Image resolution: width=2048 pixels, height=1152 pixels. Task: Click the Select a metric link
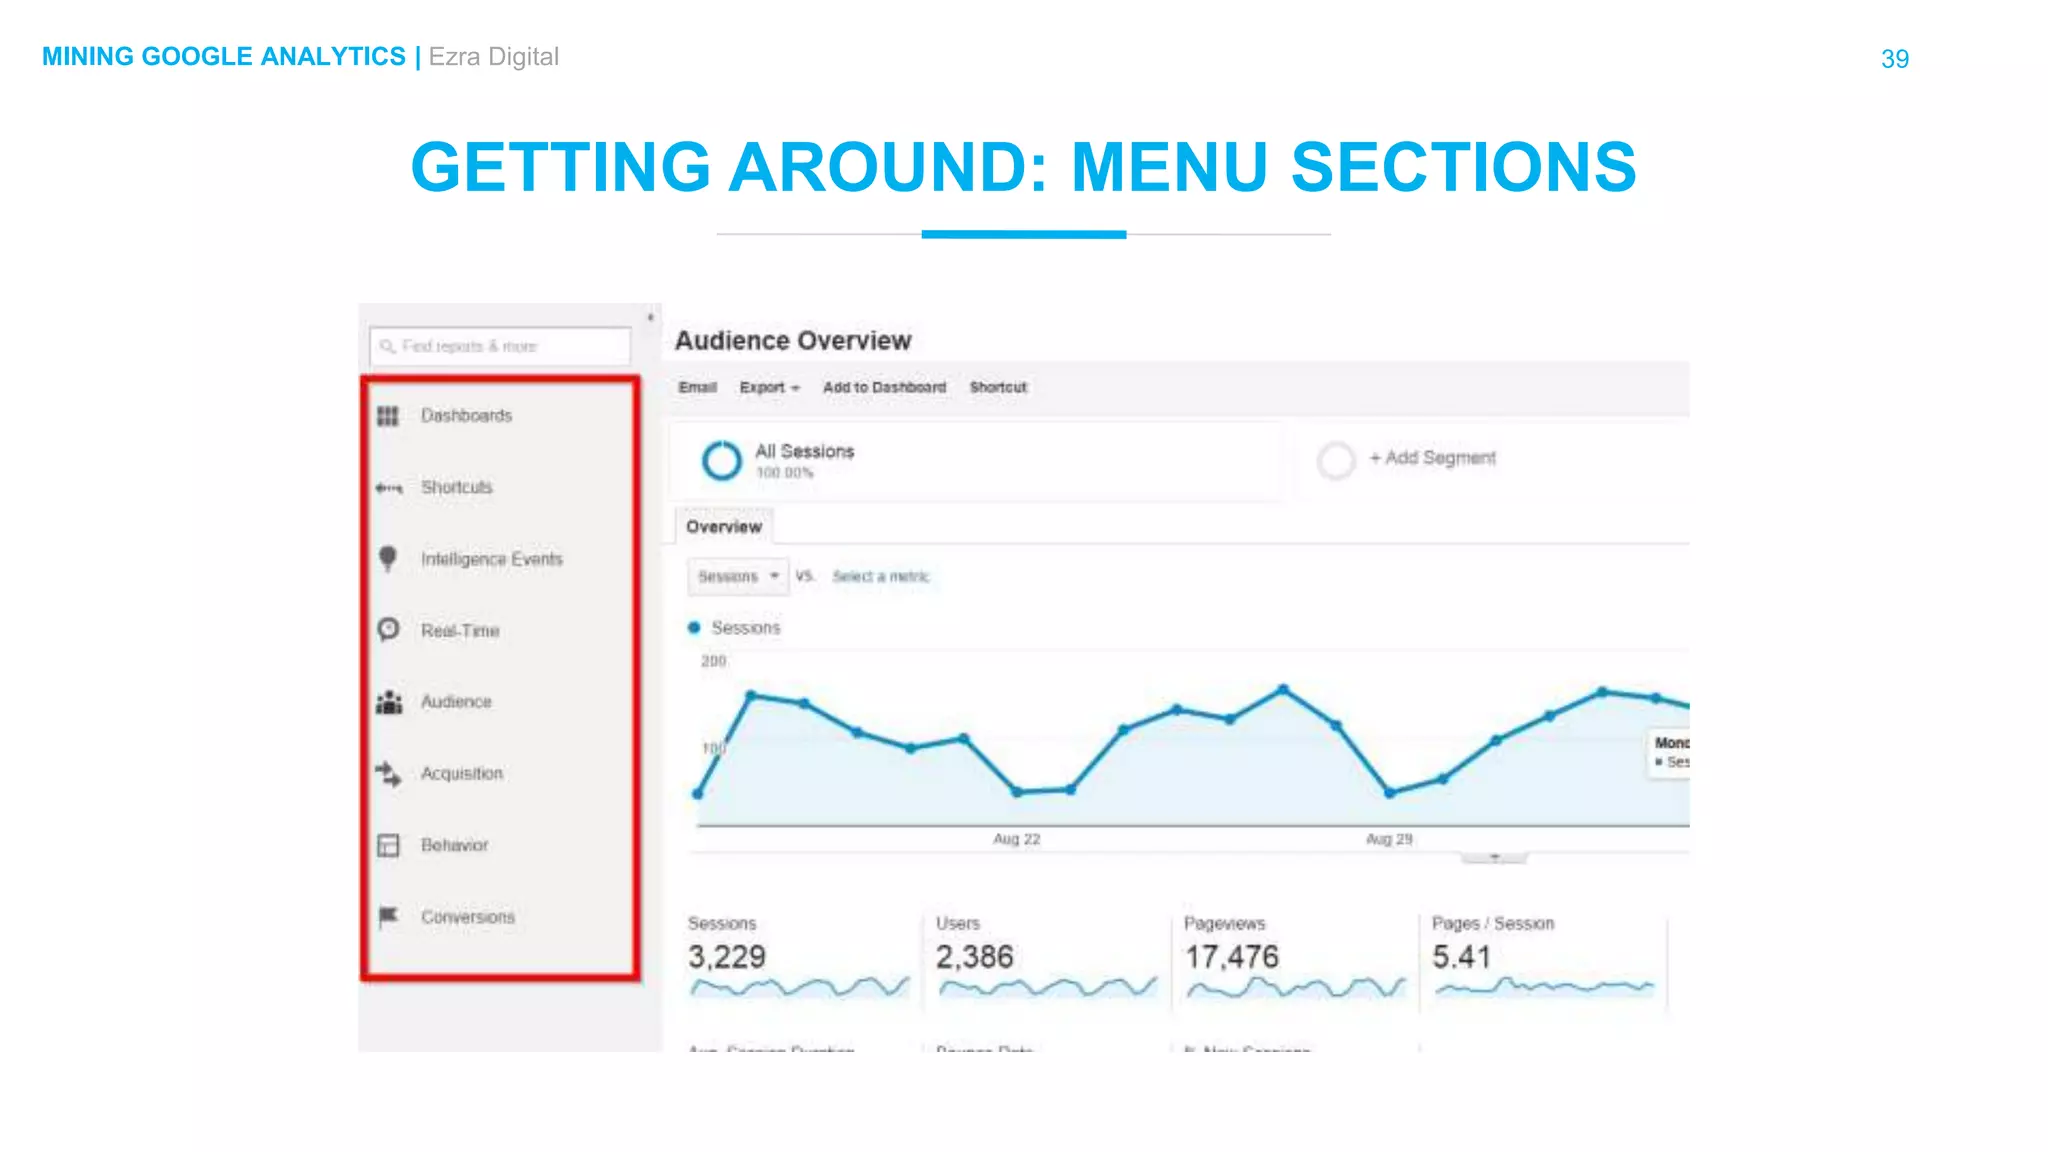click(881, 577)
